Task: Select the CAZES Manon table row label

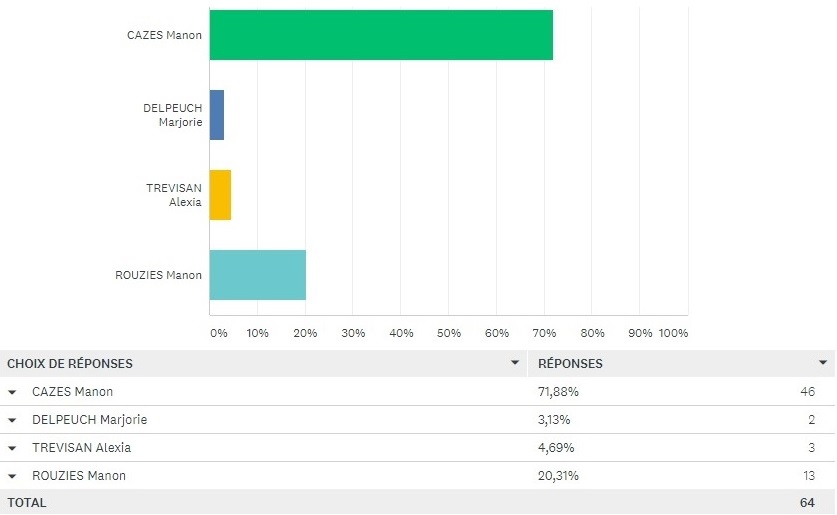Action: [72, 392]
